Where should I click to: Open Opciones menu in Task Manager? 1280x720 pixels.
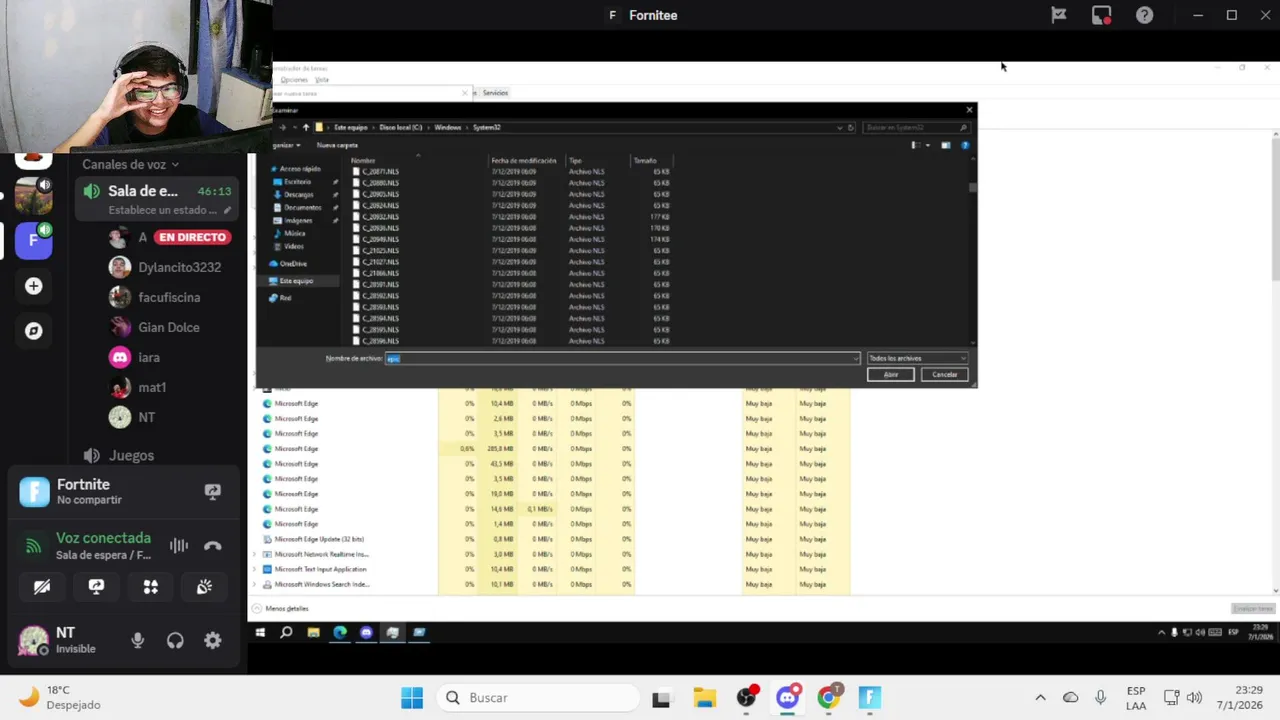pyautogui.click(x=294, y=80)
